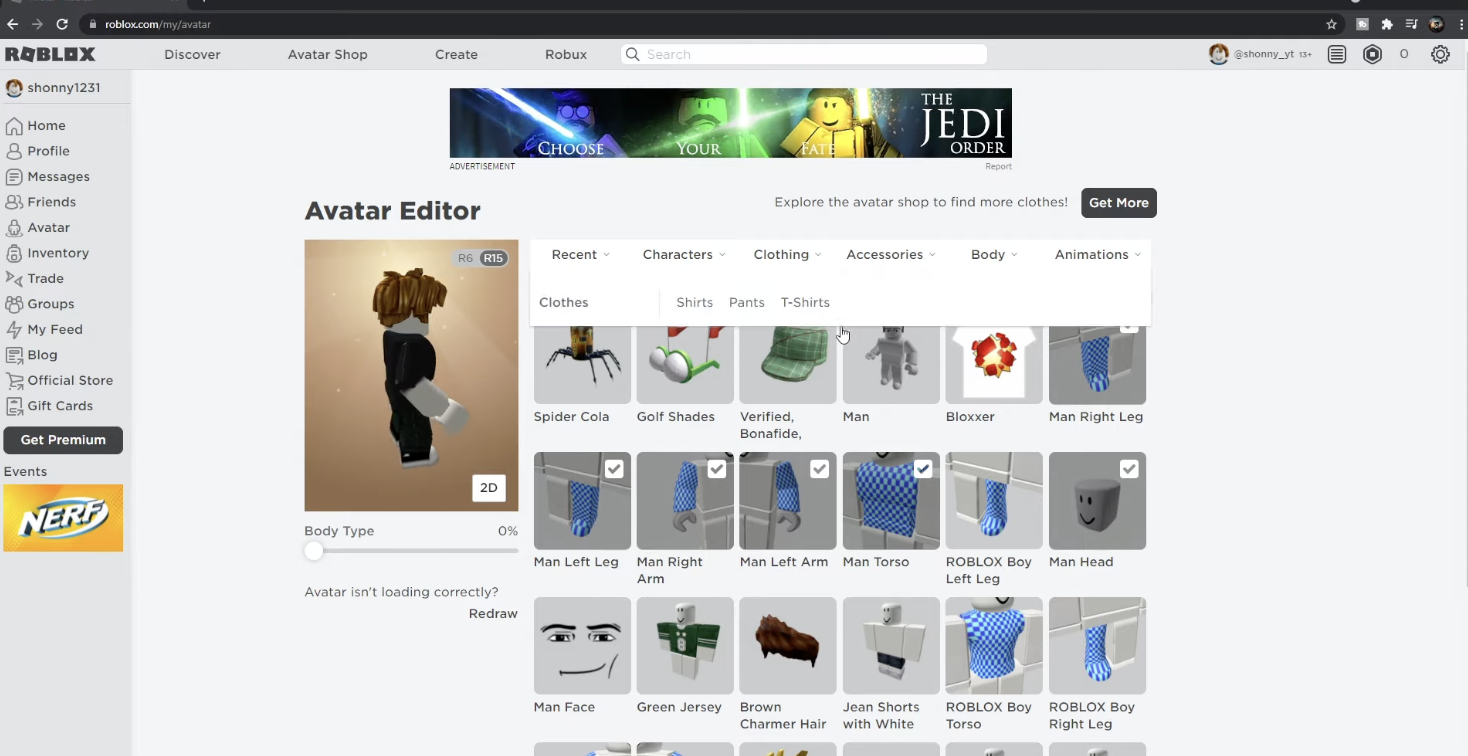Open the shonny1231 profile link in the sidebar
Image resolution: width=1468 pixels, height=756 pixels.
53,88
